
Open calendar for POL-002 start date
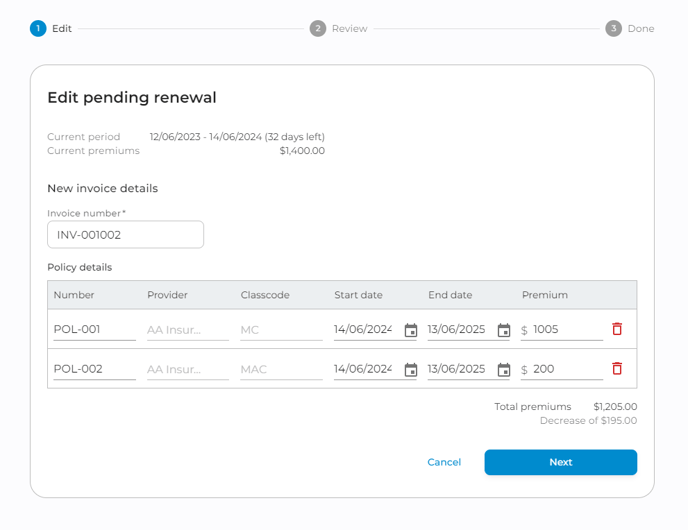pyautogui.click(x=410, y=370)
